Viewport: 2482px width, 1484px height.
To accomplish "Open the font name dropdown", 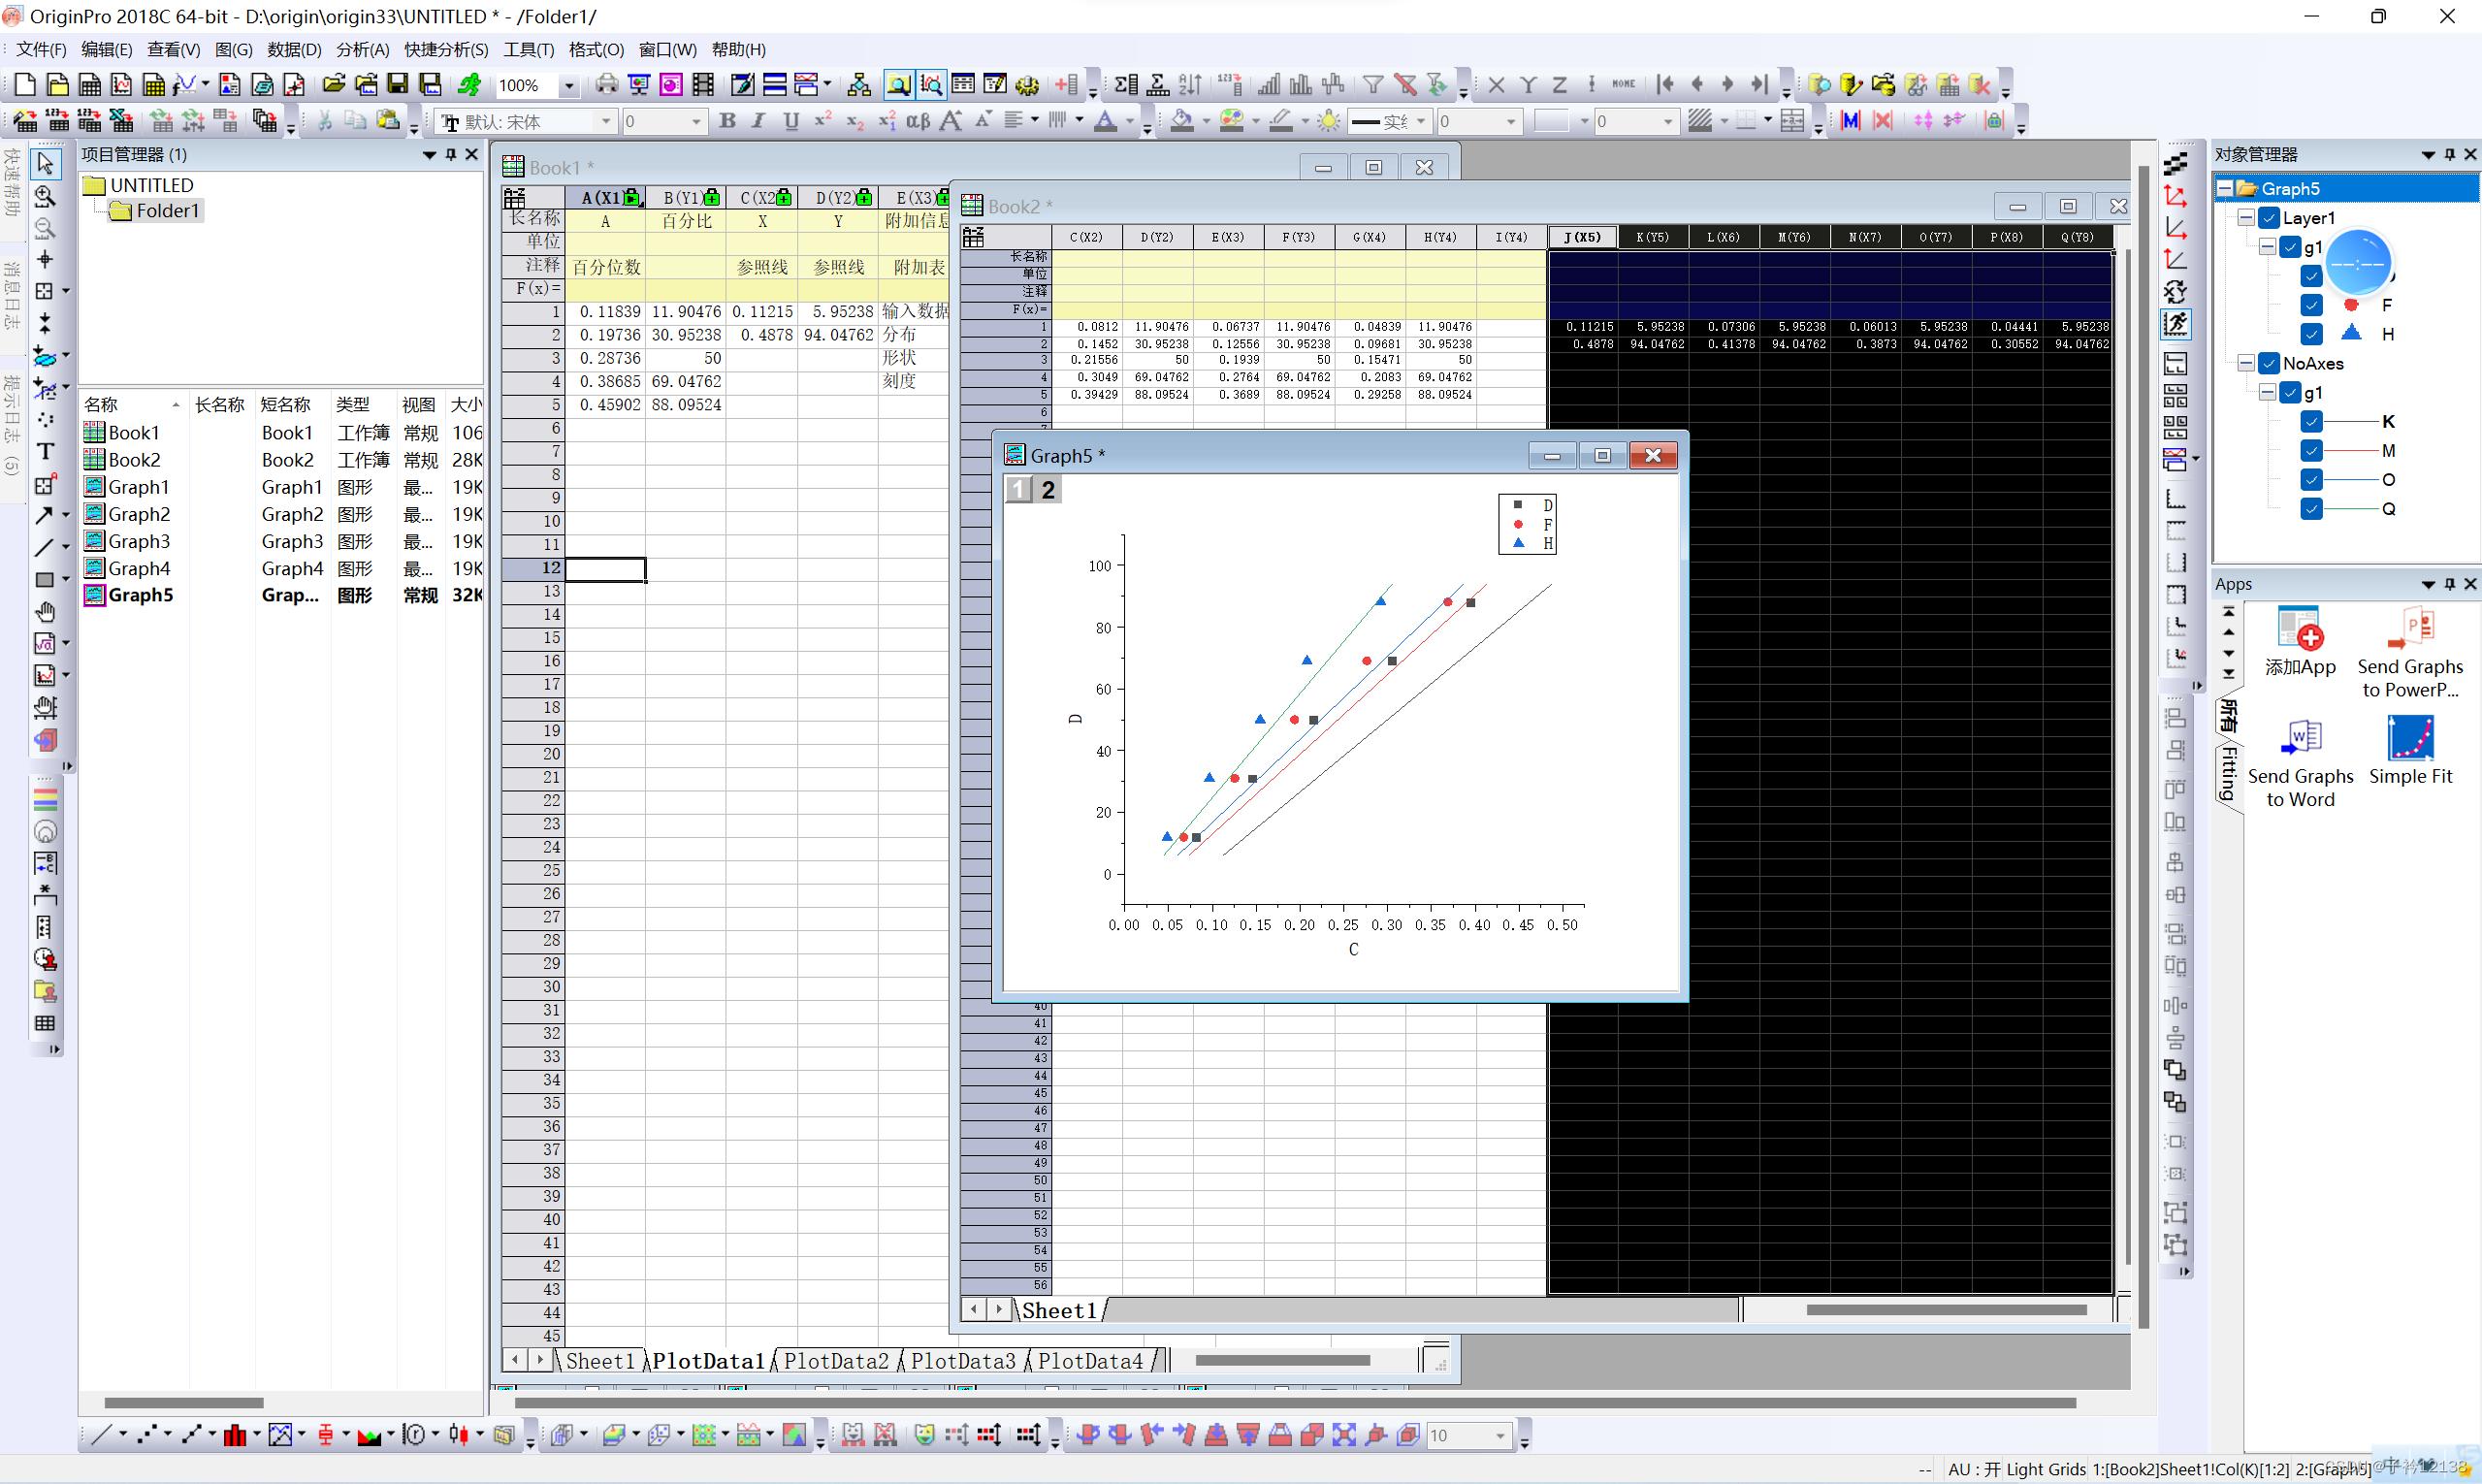I will click(x=606, y=122).
